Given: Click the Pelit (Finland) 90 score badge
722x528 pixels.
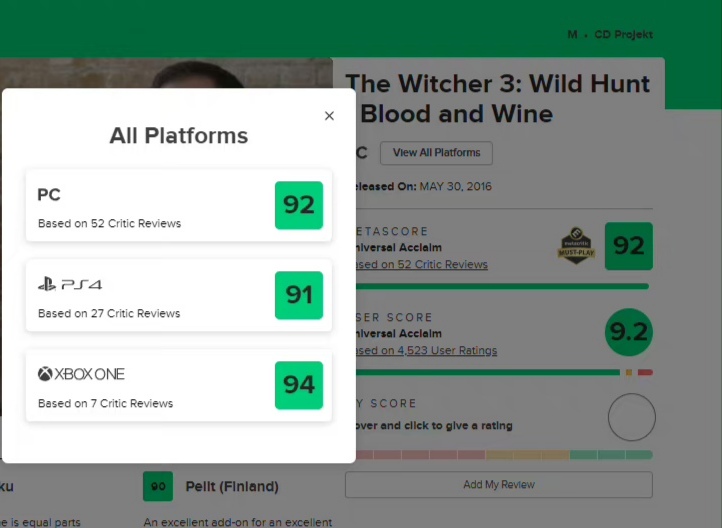Looking at the screenshot, I should pyautogui.click(x=158, y=486).
